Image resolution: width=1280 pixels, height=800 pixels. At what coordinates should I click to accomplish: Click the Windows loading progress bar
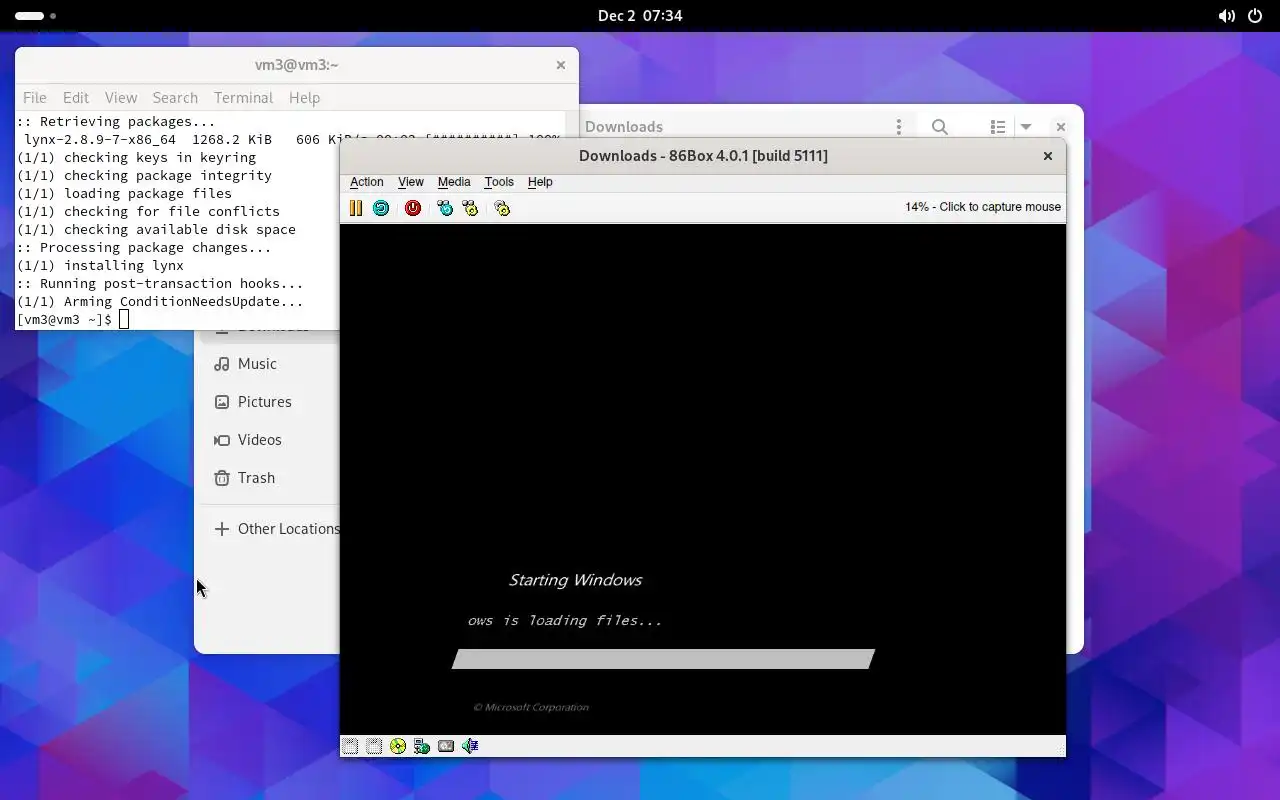(x=663, y=659)
